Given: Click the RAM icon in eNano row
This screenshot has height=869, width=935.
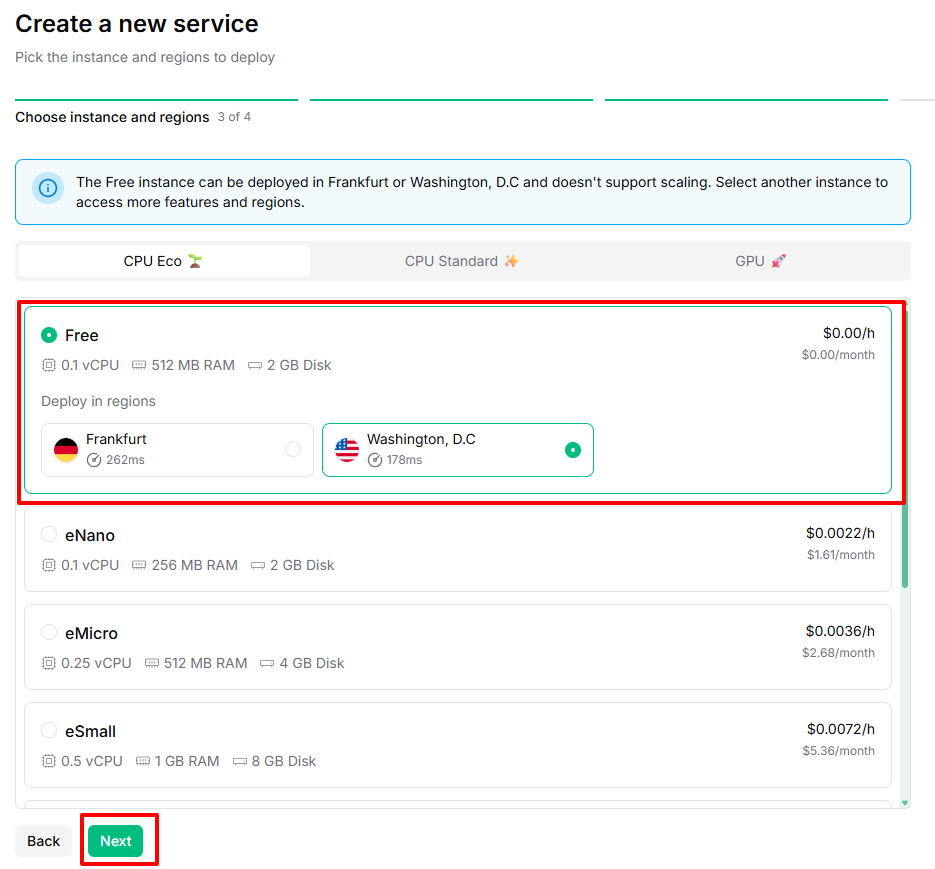Looking at the screenshot, I should (139, 565).
